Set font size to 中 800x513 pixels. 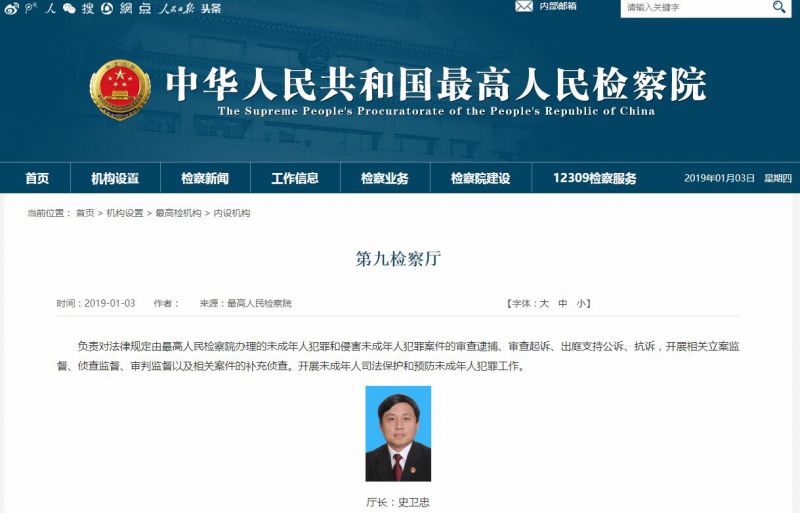click(x=562, y=303)
